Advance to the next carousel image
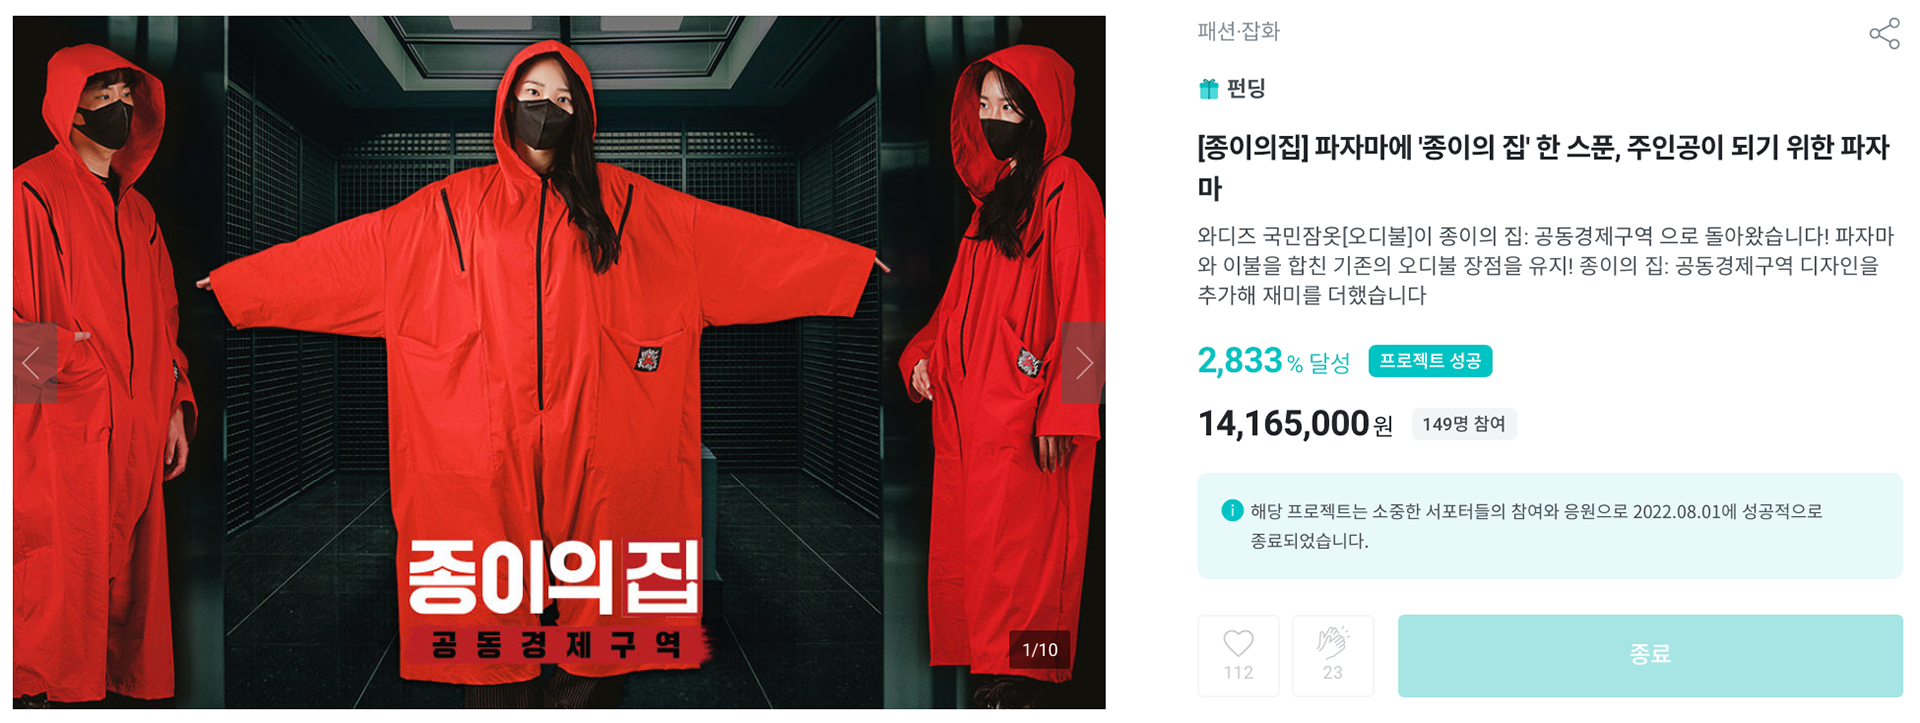 click(x=1083, y=362)
